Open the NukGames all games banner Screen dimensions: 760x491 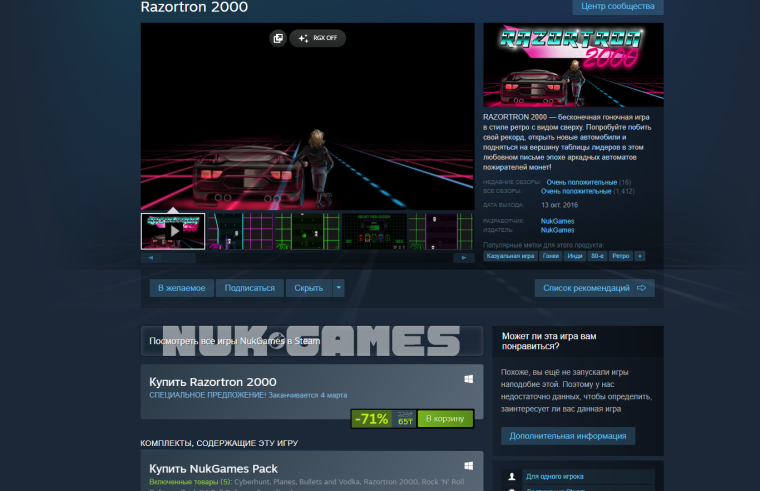pyautogui.click(x=312, y=341)
